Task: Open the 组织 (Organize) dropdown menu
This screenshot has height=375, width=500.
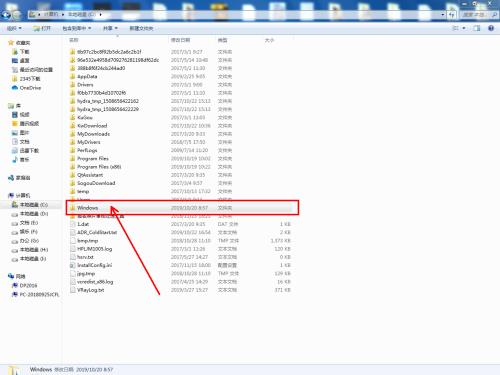Action: point(14,28)
